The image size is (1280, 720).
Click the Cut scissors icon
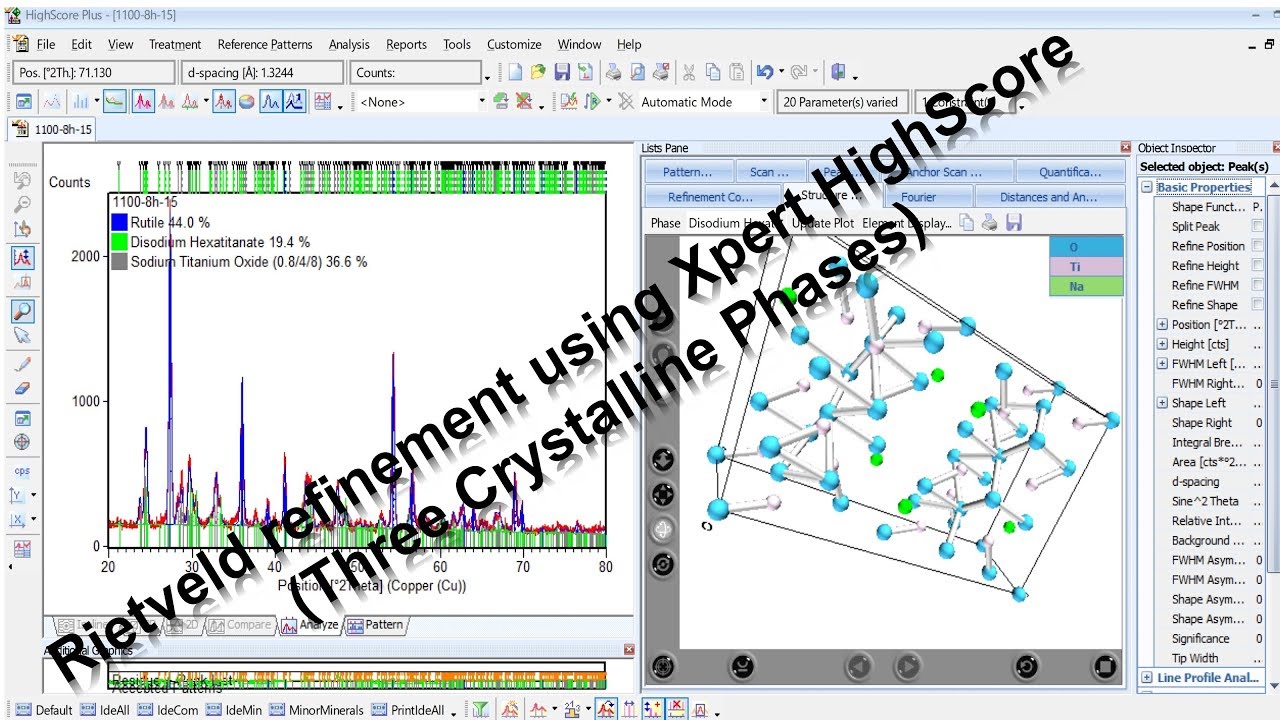(688, 72)
